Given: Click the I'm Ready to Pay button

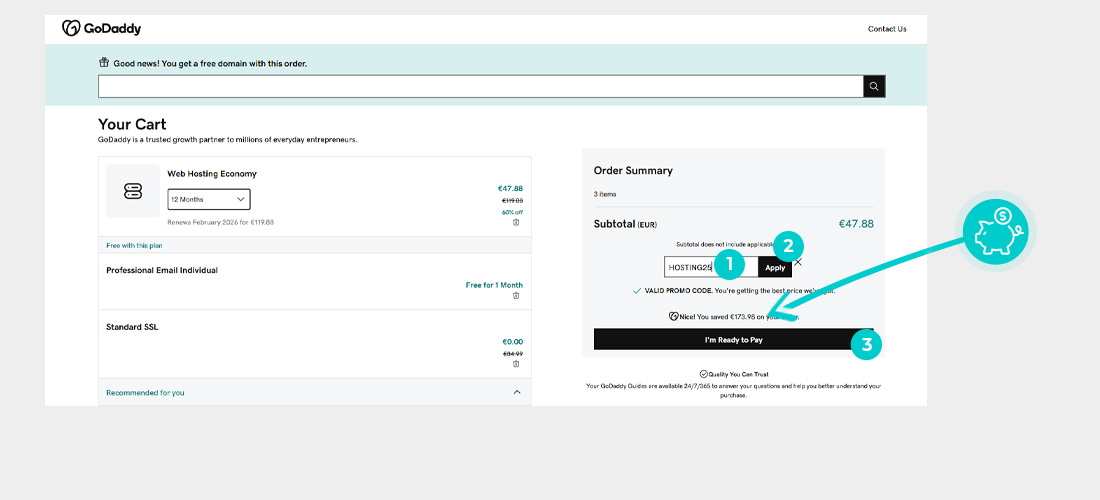Looking at the screenshot, I should (x=733, y=340).
